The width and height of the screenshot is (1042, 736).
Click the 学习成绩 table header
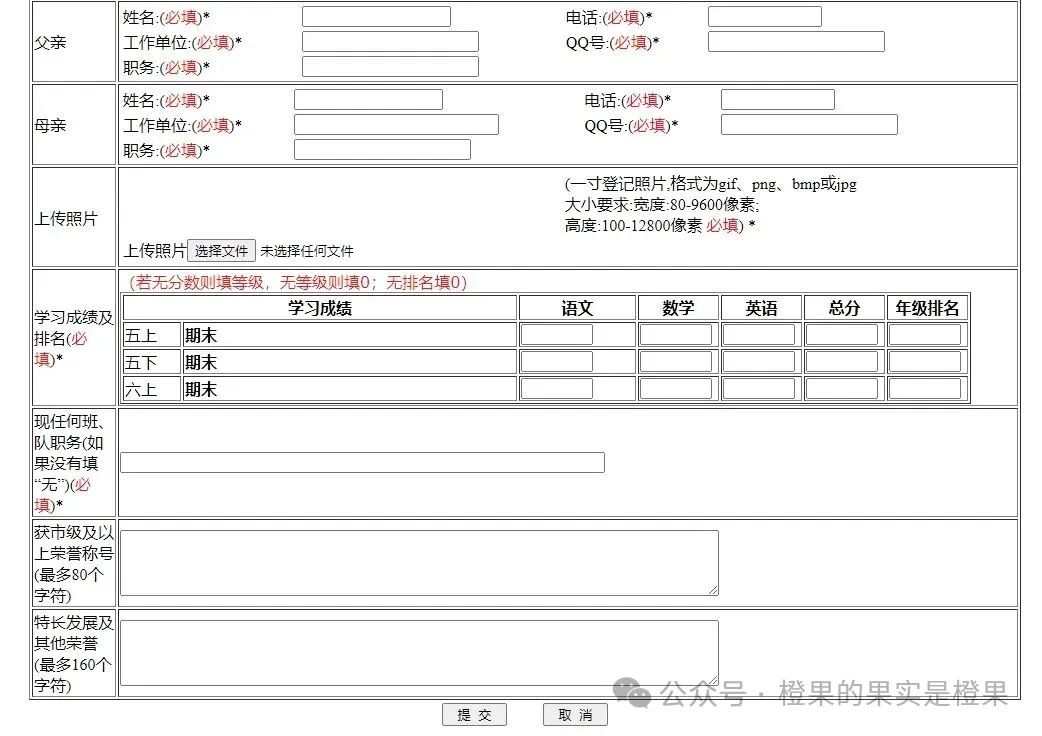320,308
